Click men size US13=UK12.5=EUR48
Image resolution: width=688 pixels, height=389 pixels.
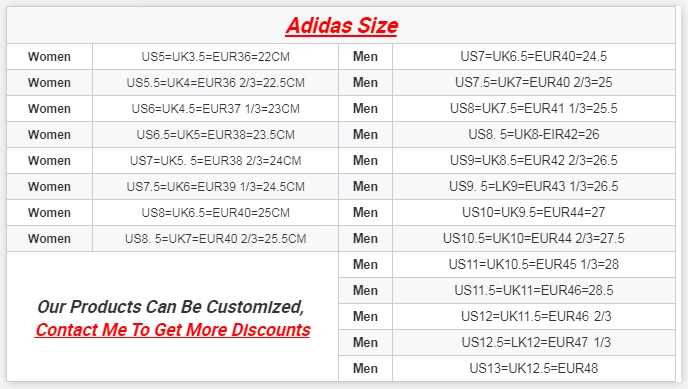pos(534,368)
